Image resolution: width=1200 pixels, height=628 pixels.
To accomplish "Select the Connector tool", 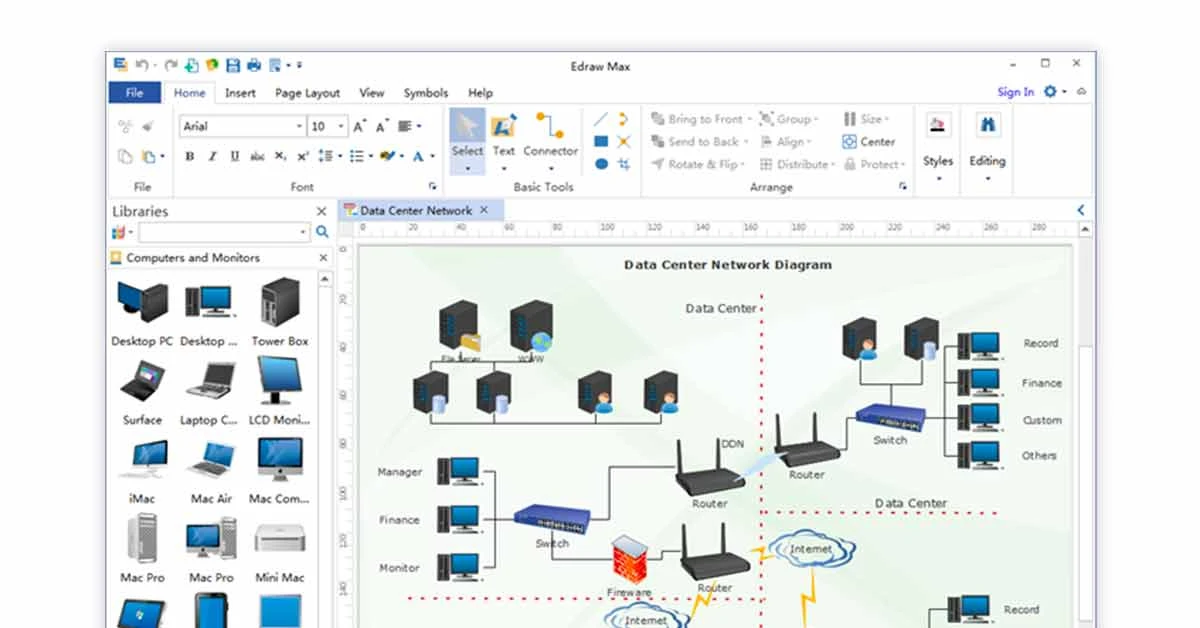I will [551, 128].
